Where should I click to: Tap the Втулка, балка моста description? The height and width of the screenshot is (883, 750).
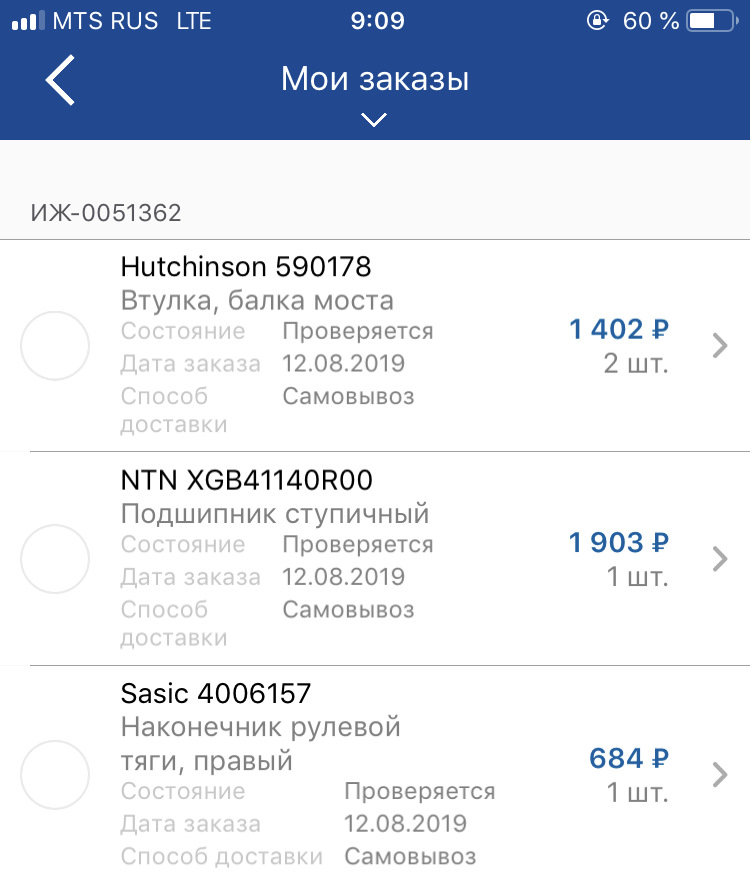(257, 300)
